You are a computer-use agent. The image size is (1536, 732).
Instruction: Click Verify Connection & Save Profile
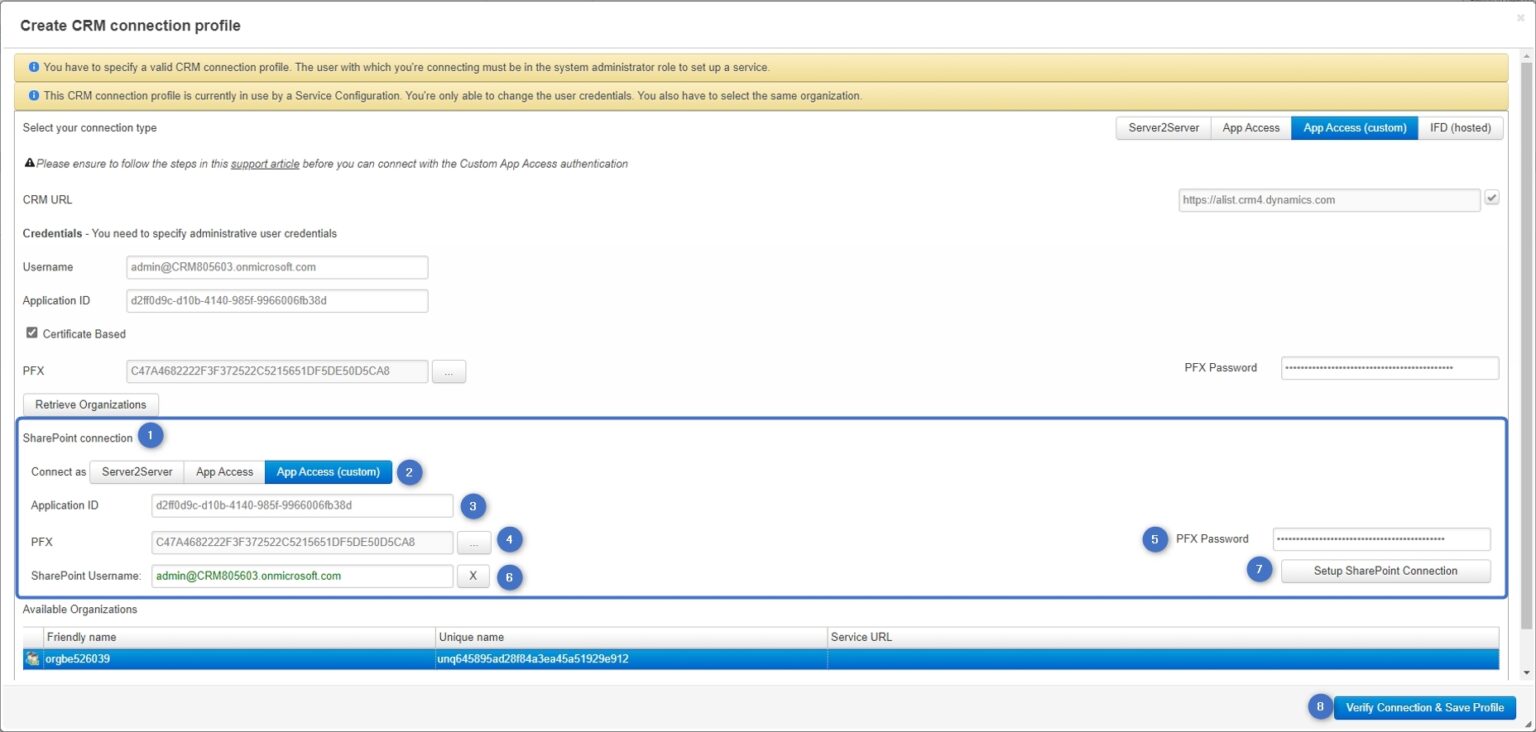[1424, 707]
